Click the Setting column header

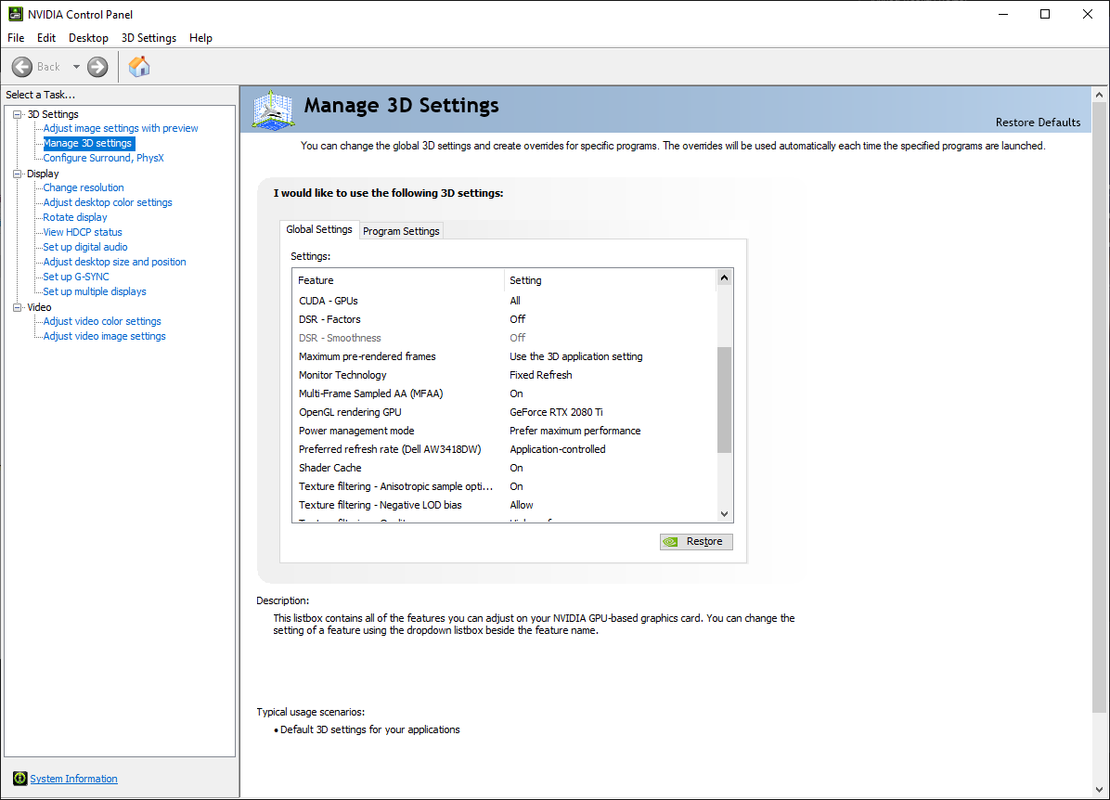tap(610, 280)
